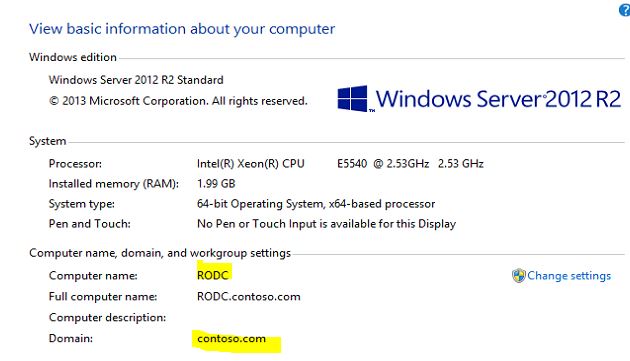The image size is (630, 361).
Task: Click the Change settings shield icon
Action: pos(519,276)
